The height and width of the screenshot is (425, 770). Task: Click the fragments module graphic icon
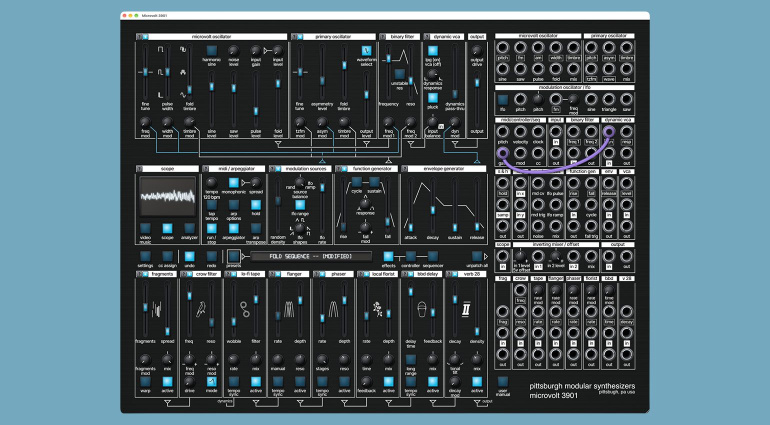(x=156, y=310)
